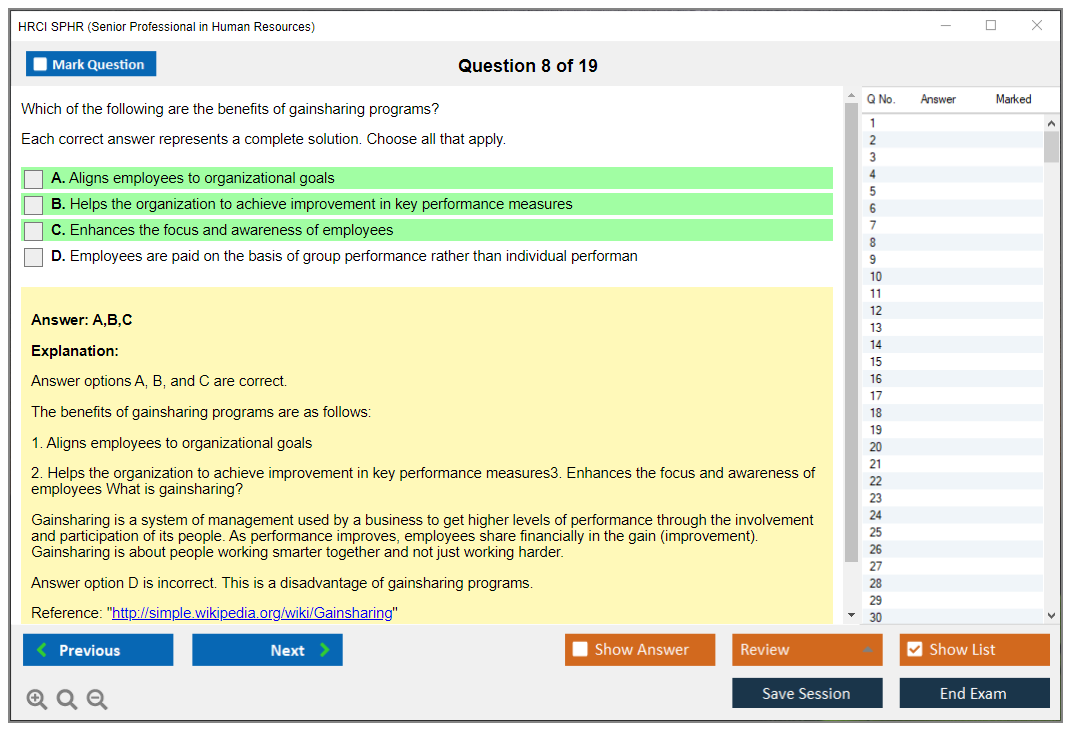The image size is (1075, 735).
Task: Advance to the Next question
Action: click(x=267, y=650)
